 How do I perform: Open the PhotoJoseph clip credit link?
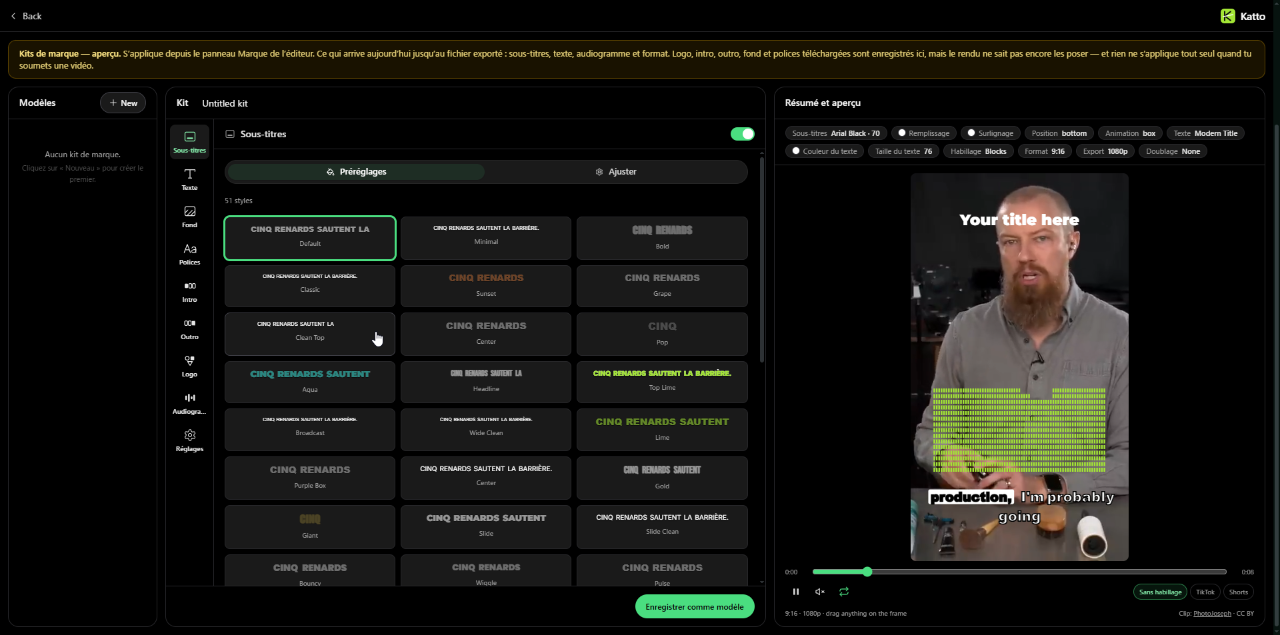[1213, 613]
